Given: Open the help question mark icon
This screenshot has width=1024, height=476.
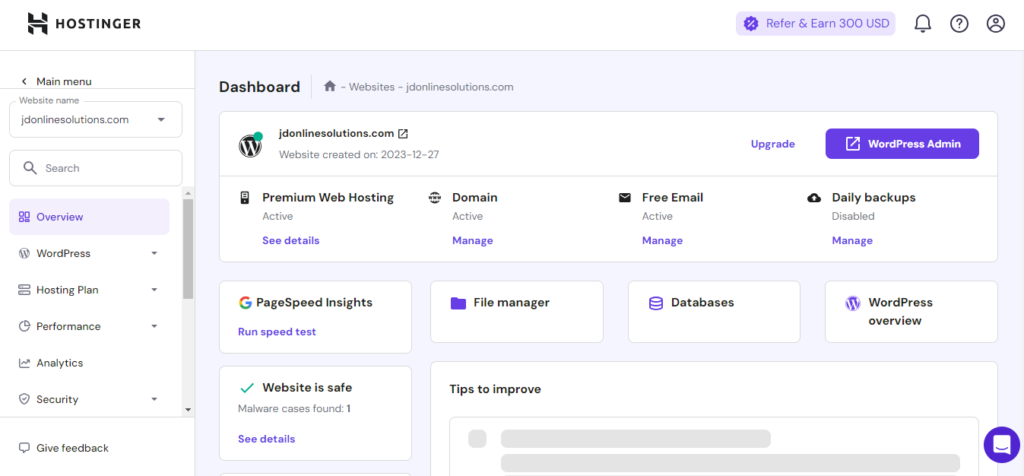Looking at the screenshot, I should tap(959, 24).
